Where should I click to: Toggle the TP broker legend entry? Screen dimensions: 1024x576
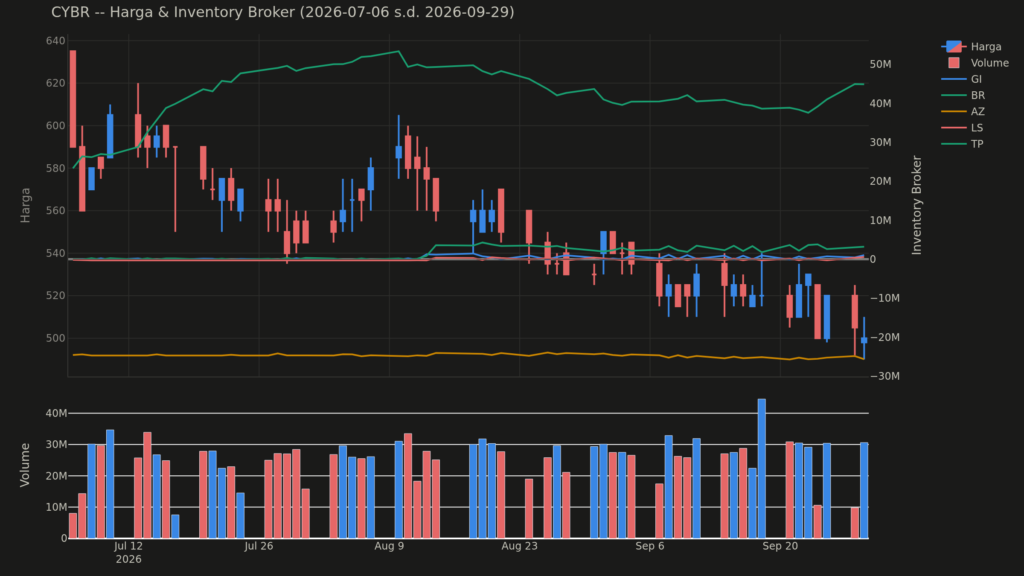click(963, 144)
